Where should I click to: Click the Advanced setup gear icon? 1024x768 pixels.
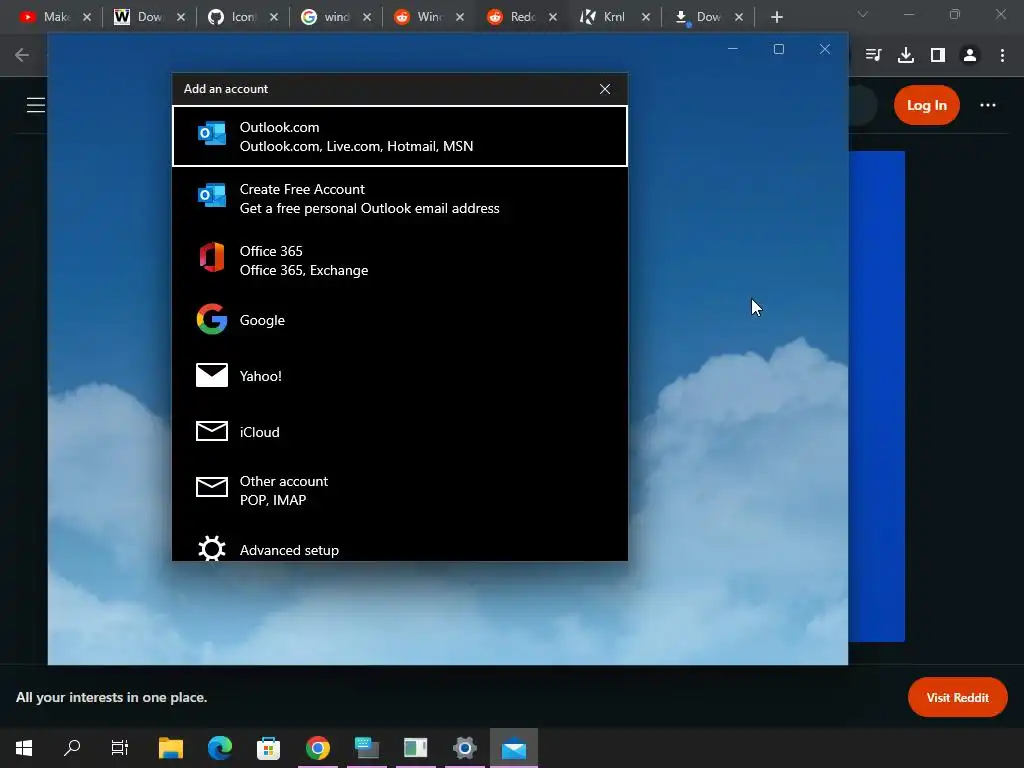(212, 549)
